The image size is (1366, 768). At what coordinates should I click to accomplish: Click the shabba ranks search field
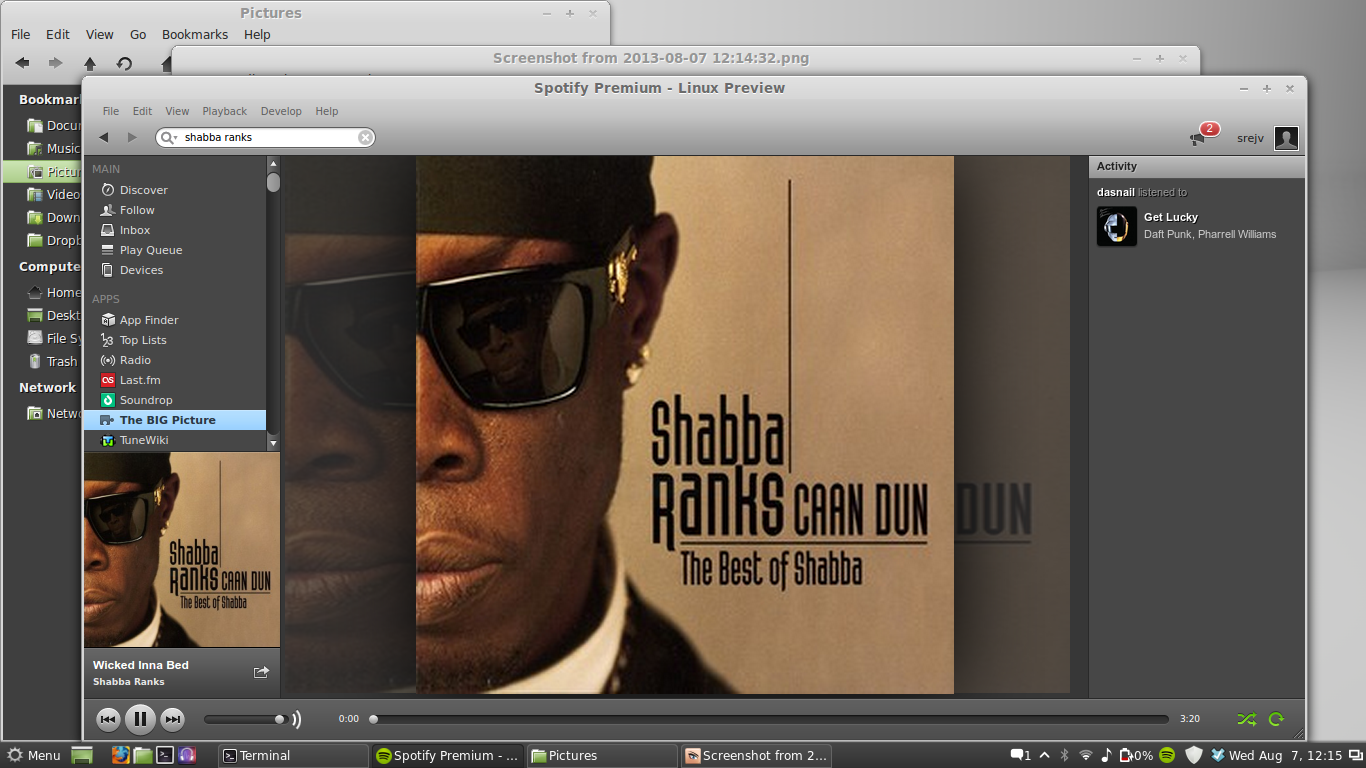tap(265, 137)
